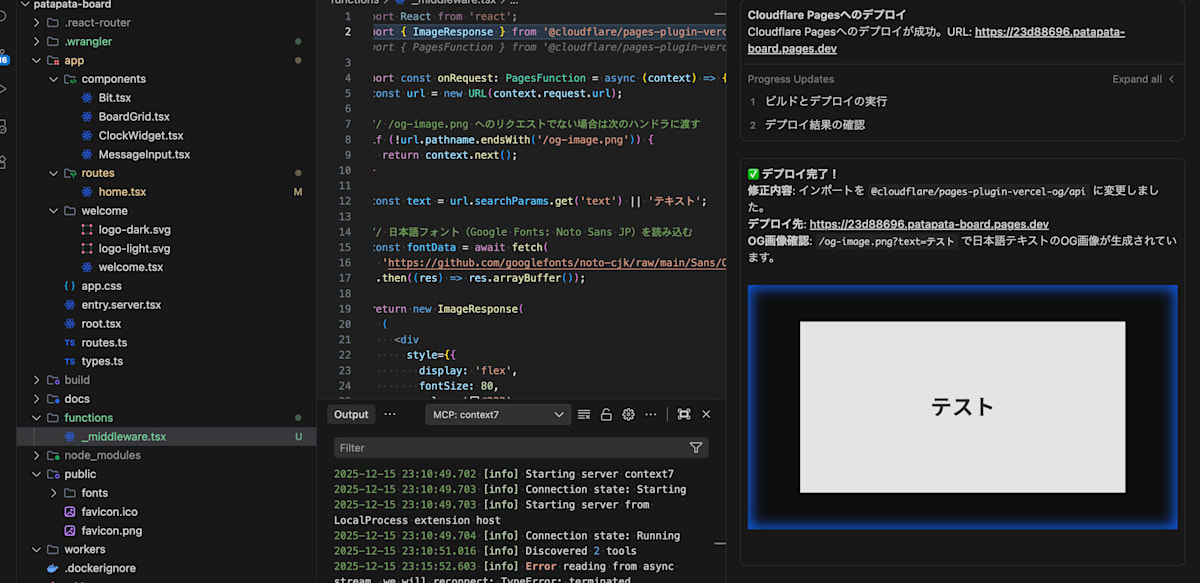Toggle the auto-scroll lock in Output panel

tap(606, 414)
